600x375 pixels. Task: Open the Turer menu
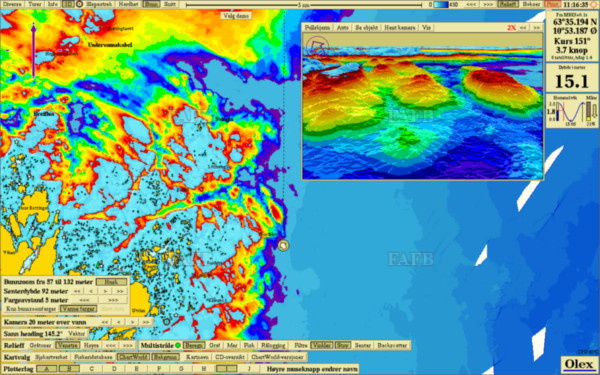coord(35,4)
